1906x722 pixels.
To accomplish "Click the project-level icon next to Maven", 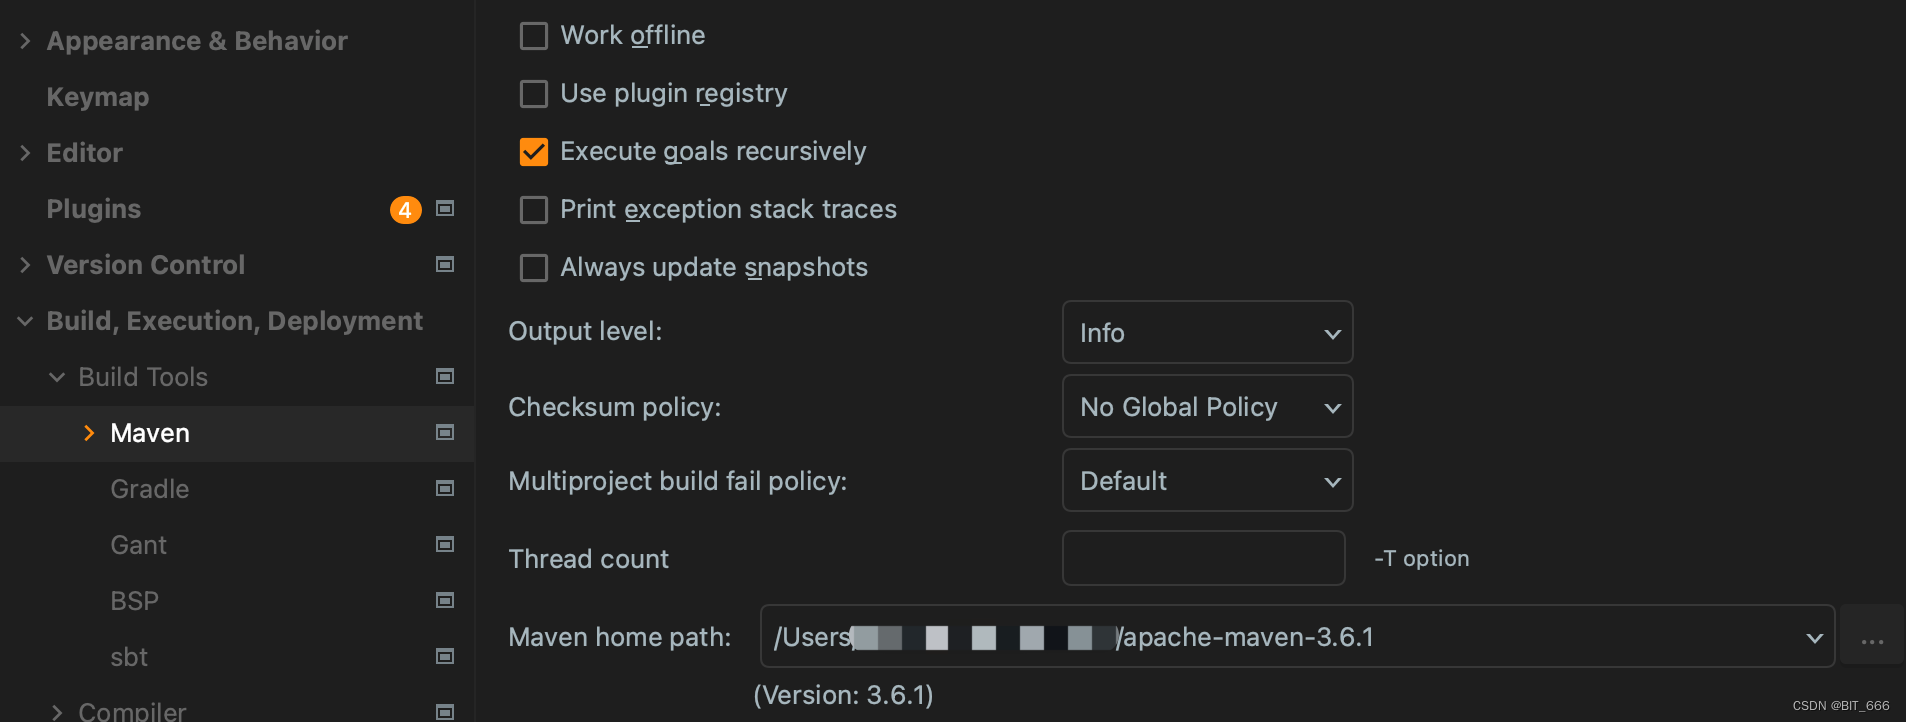I will 445,432.
